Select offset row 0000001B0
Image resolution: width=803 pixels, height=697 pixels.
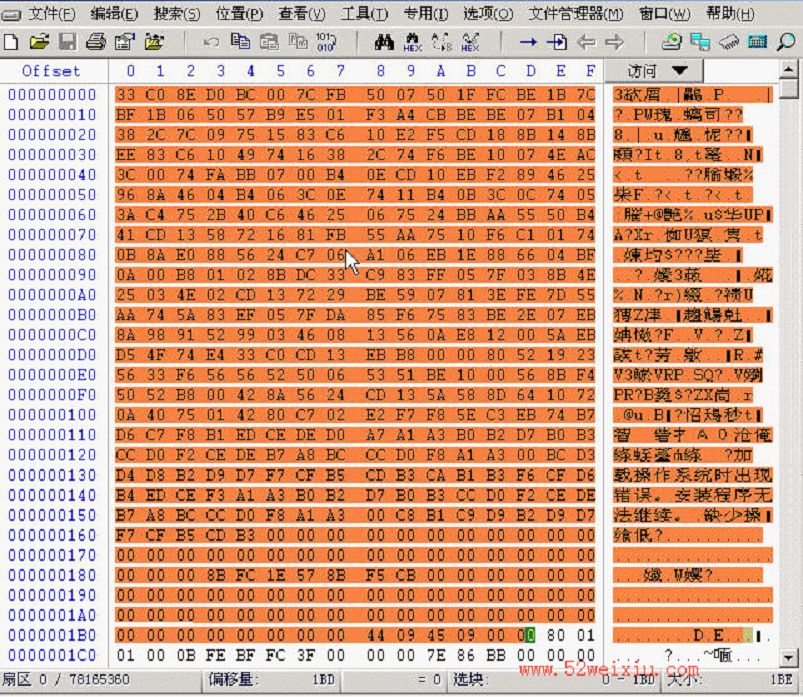(x=52, y=635)
